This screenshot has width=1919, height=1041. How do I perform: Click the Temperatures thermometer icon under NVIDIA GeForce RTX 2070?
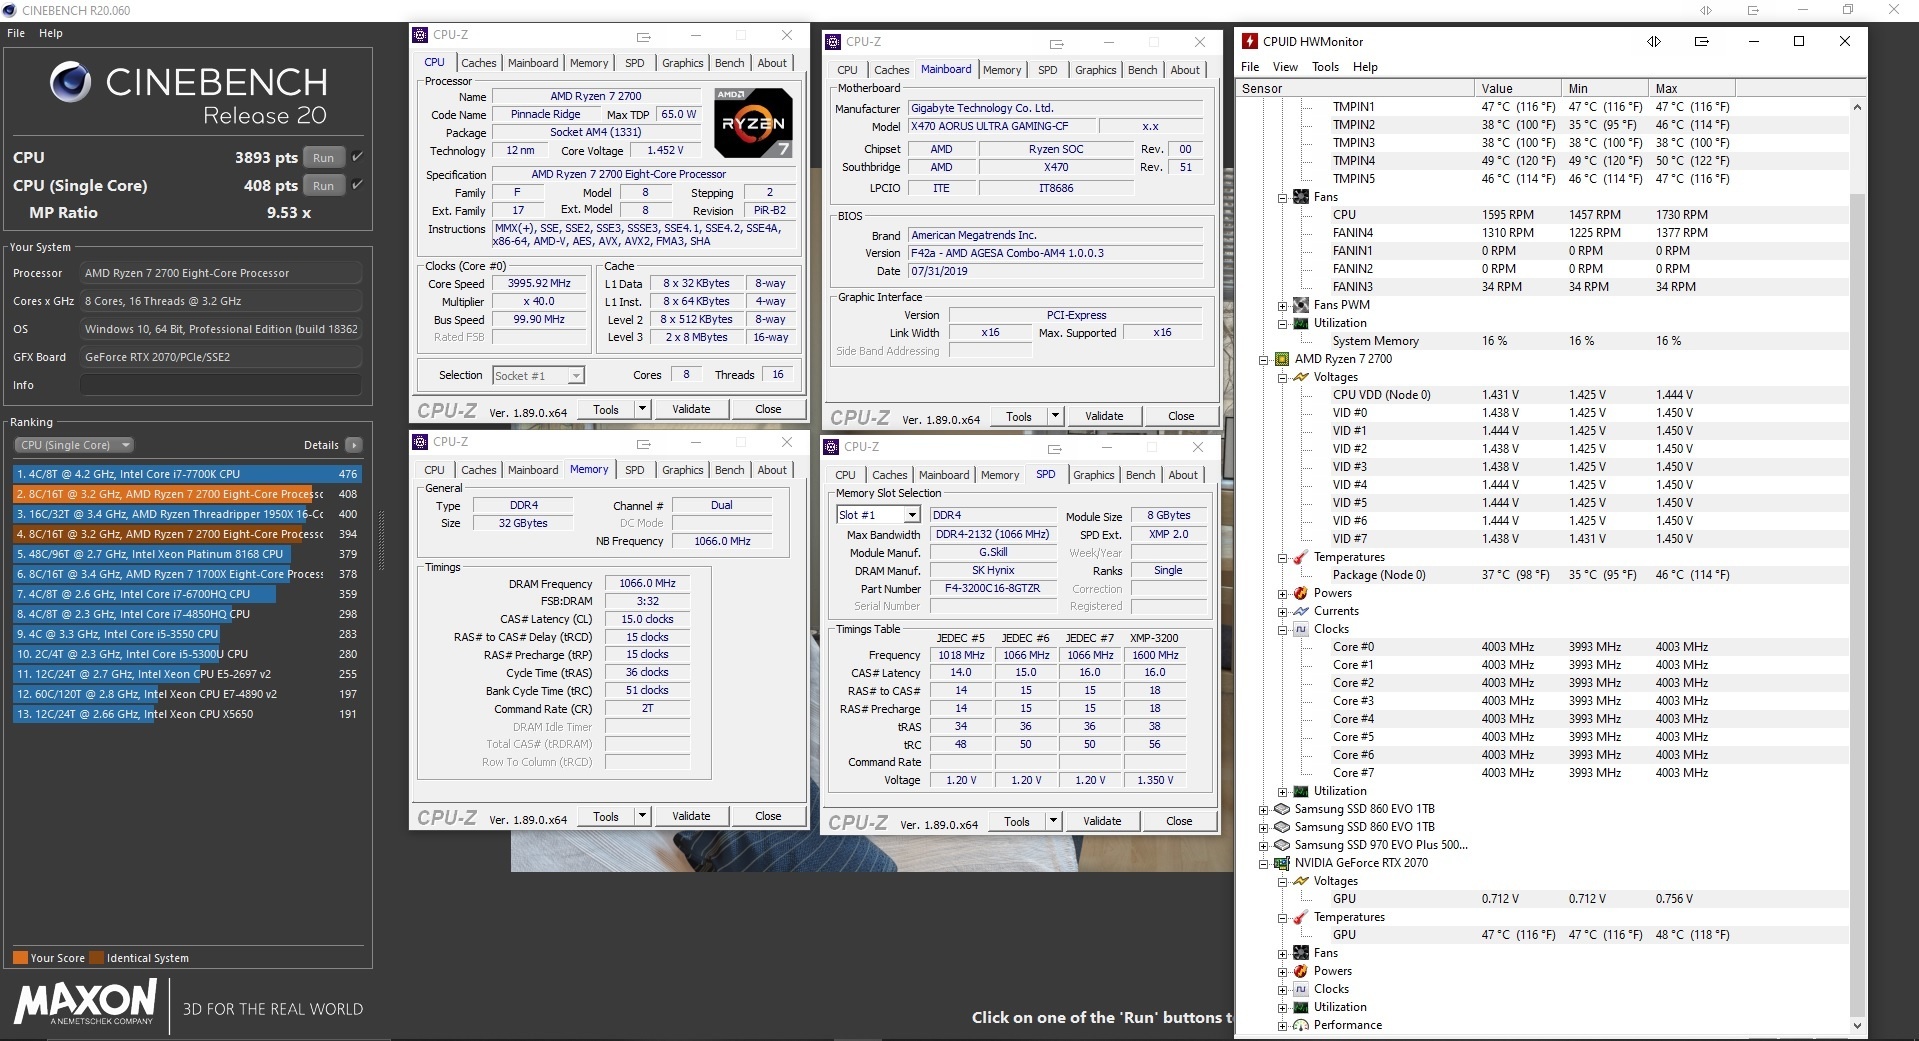tap(1301, 917)
